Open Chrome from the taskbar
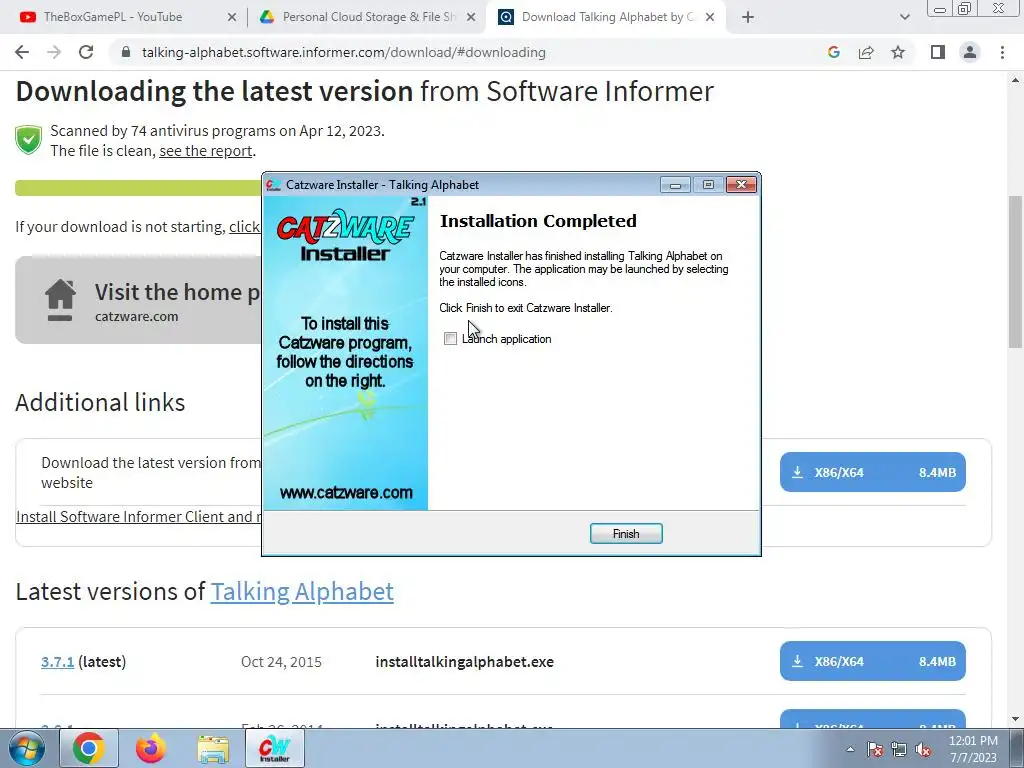This screenshot has width=1024, height=768. click(89, 748)
